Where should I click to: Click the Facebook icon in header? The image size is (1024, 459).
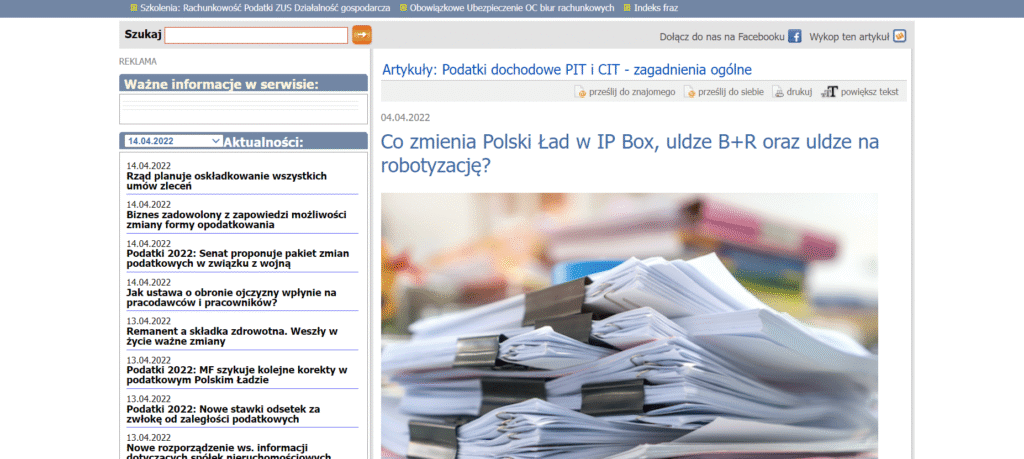point(795,36)
